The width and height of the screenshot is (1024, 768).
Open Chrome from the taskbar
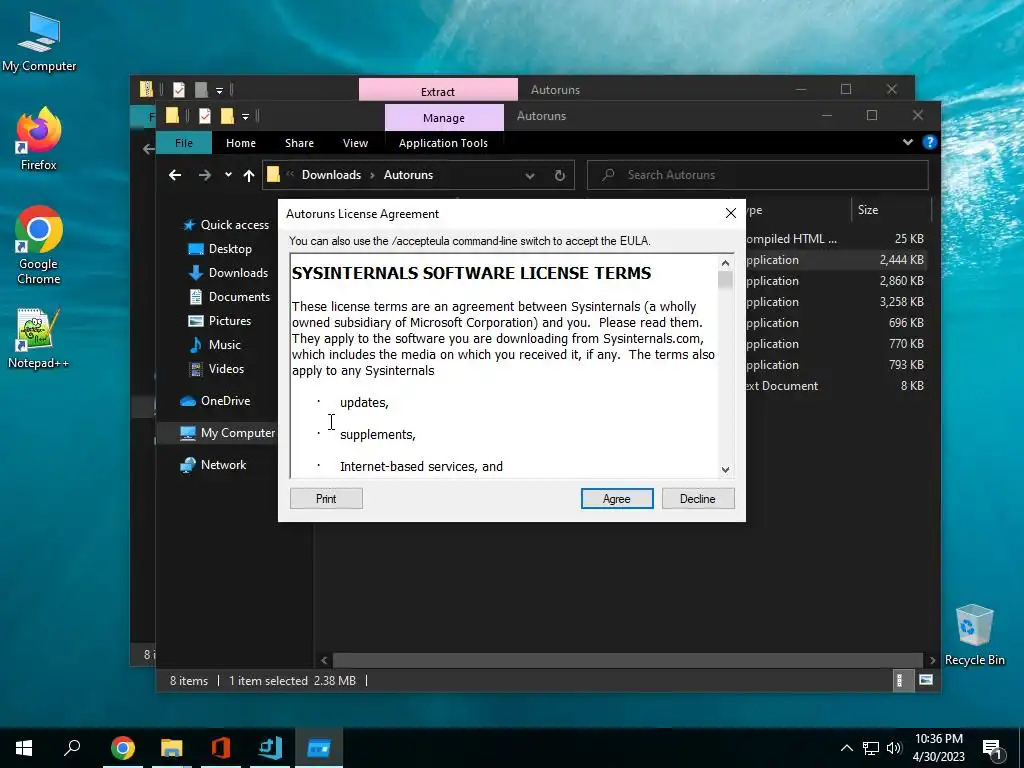[123, 748]
